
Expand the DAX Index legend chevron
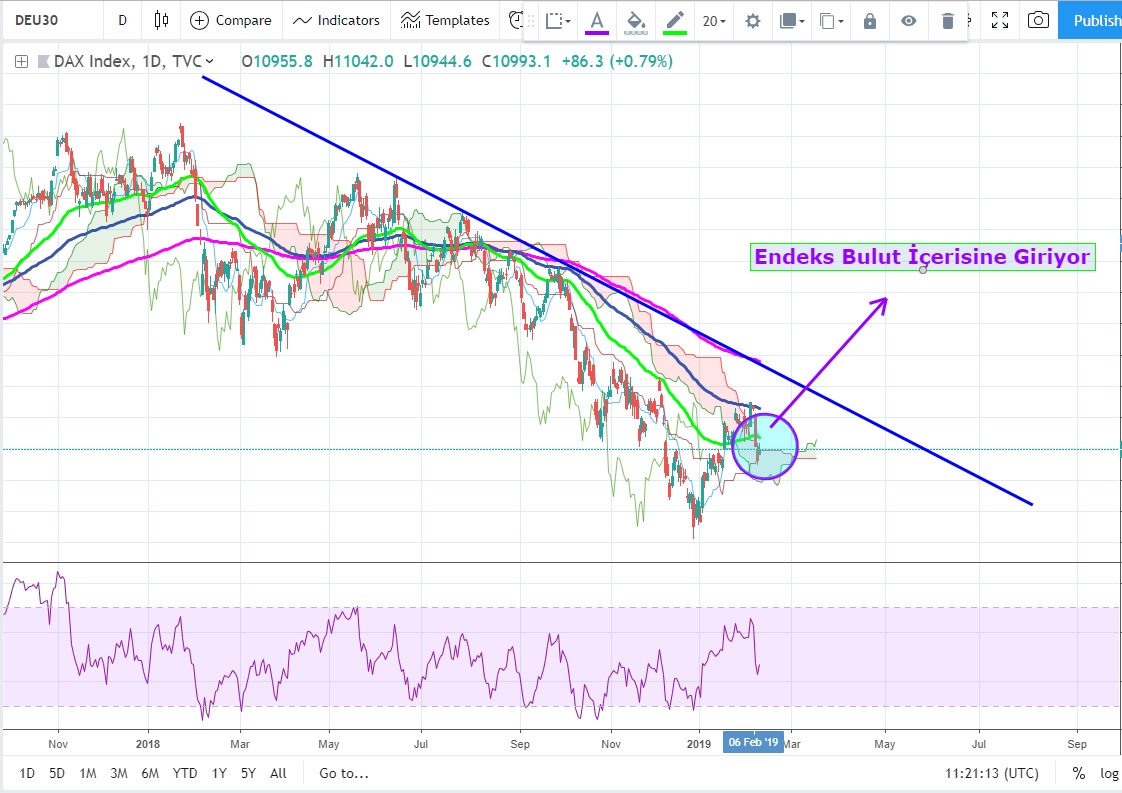coord(210,61)
